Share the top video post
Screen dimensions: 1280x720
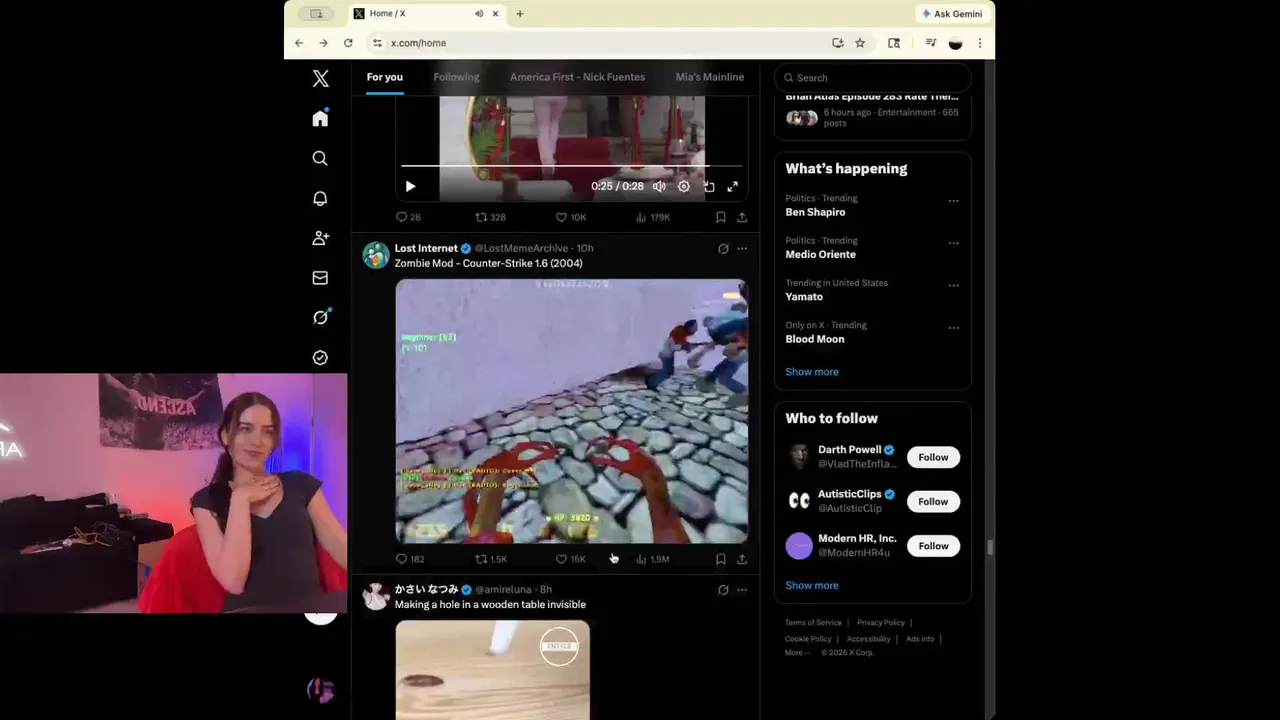tap(742, 217)
